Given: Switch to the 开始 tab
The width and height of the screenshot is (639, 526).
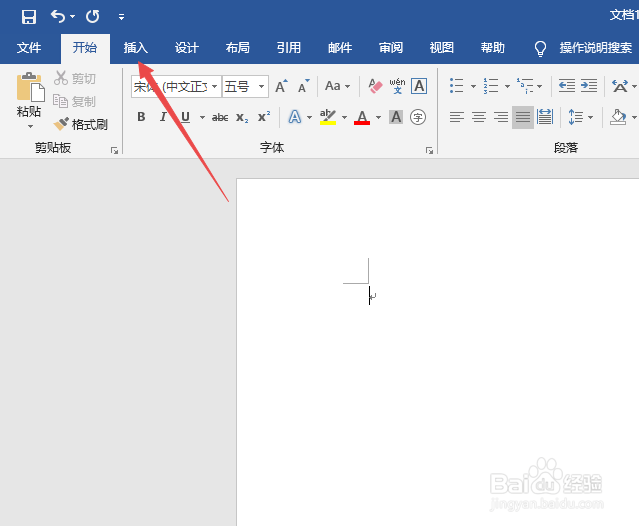Looking at the screenshot, I should pyautogui.click(x=85, y=48).
